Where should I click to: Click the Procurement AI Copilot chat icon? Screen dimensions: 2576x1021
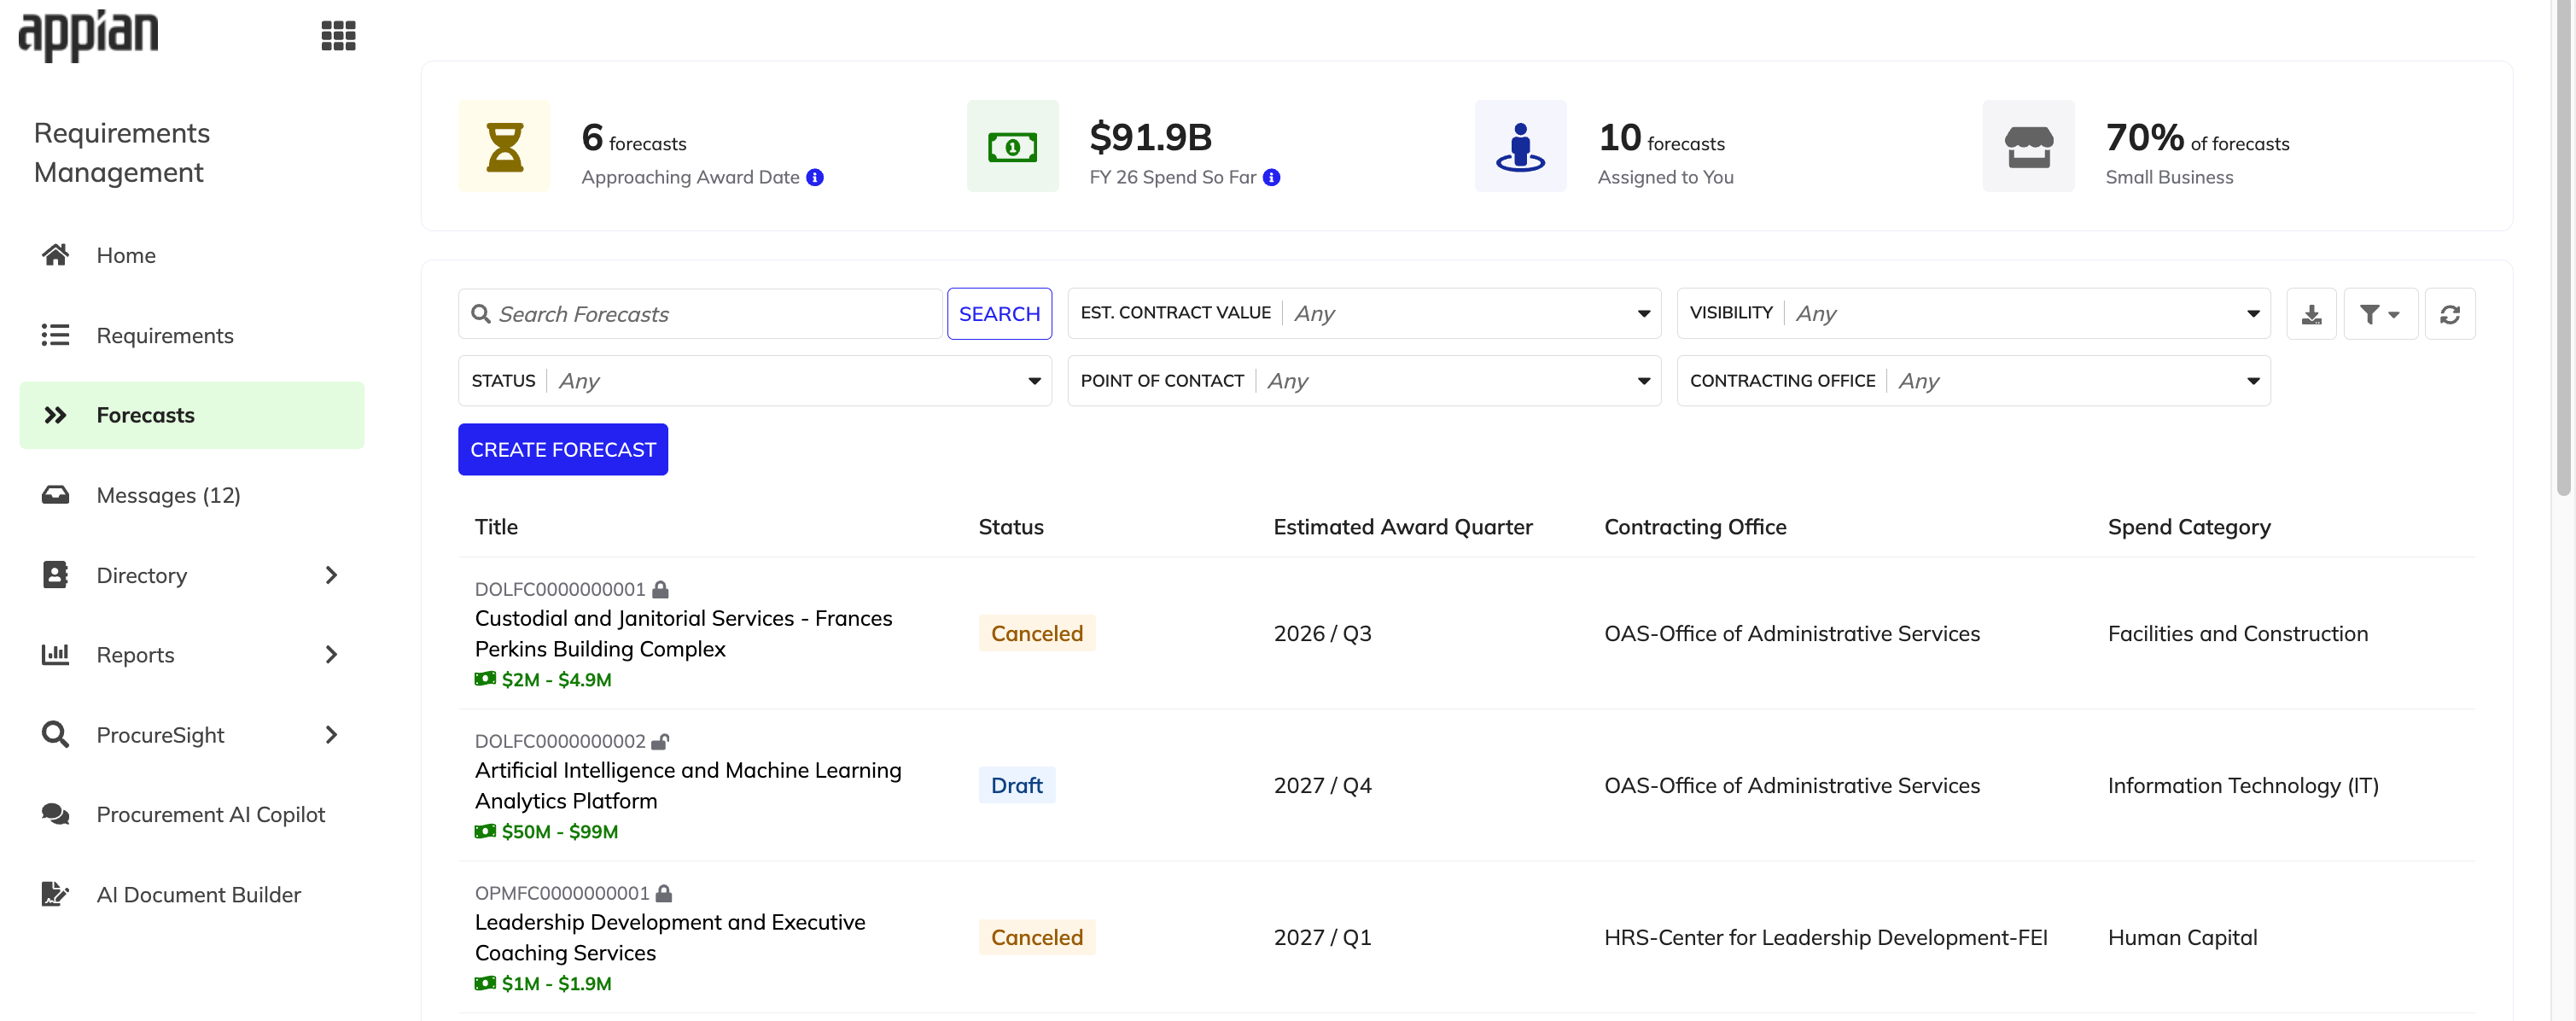55,814
